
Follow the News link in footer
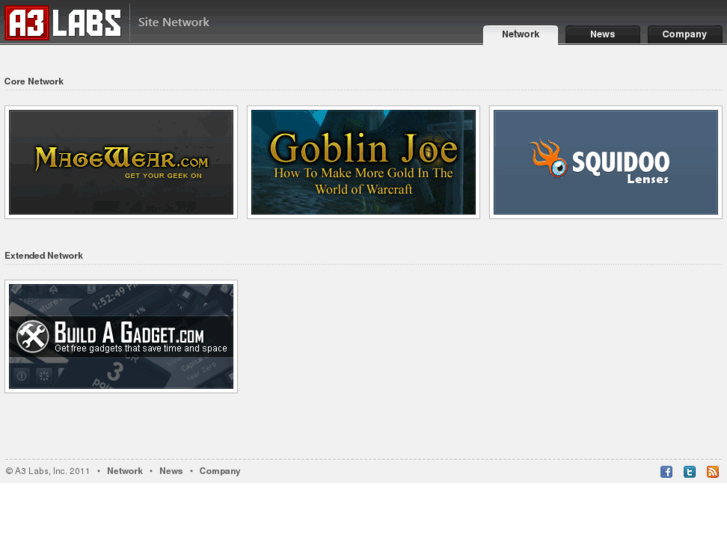171,471
